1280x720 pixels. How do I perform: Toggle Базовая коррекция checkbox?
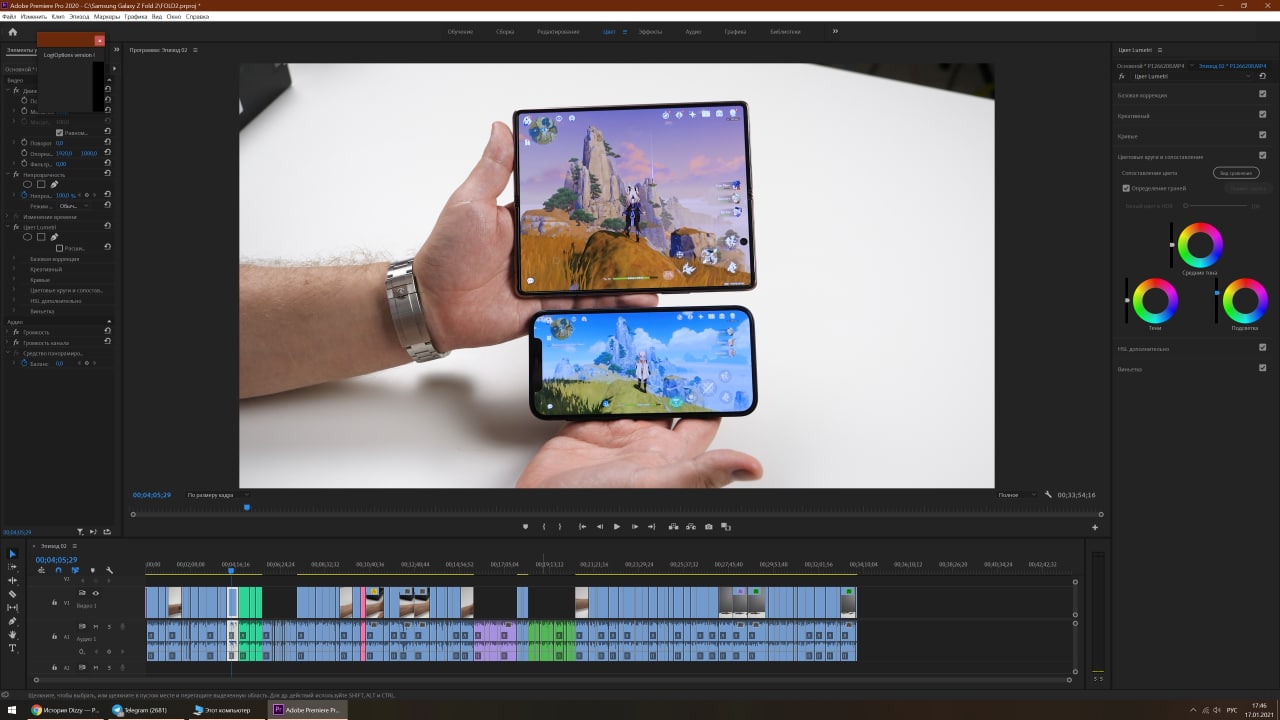1263,94
